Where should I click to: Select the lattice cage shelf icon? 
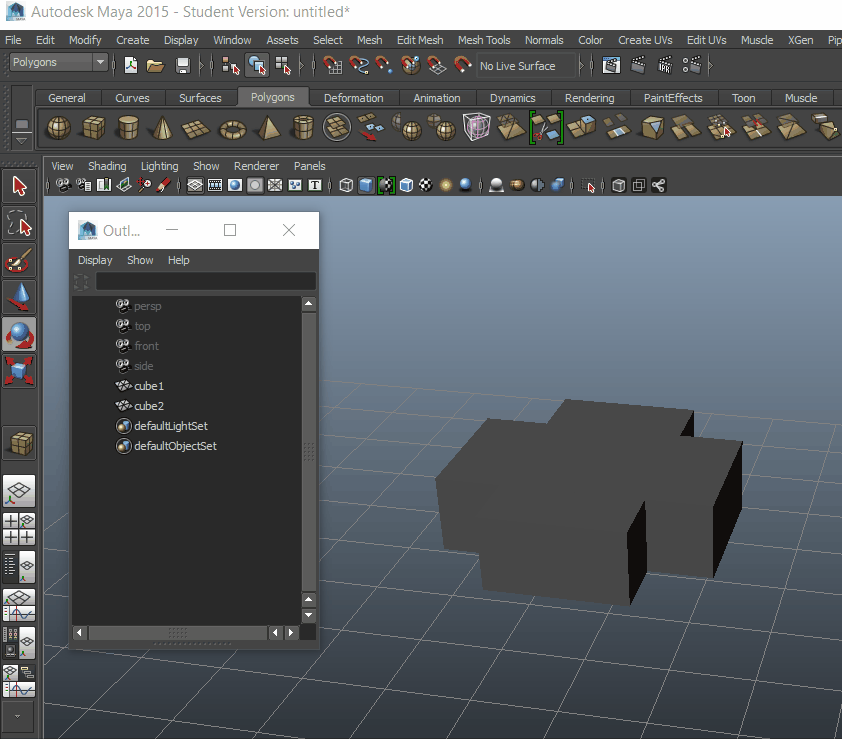(476, 127)
